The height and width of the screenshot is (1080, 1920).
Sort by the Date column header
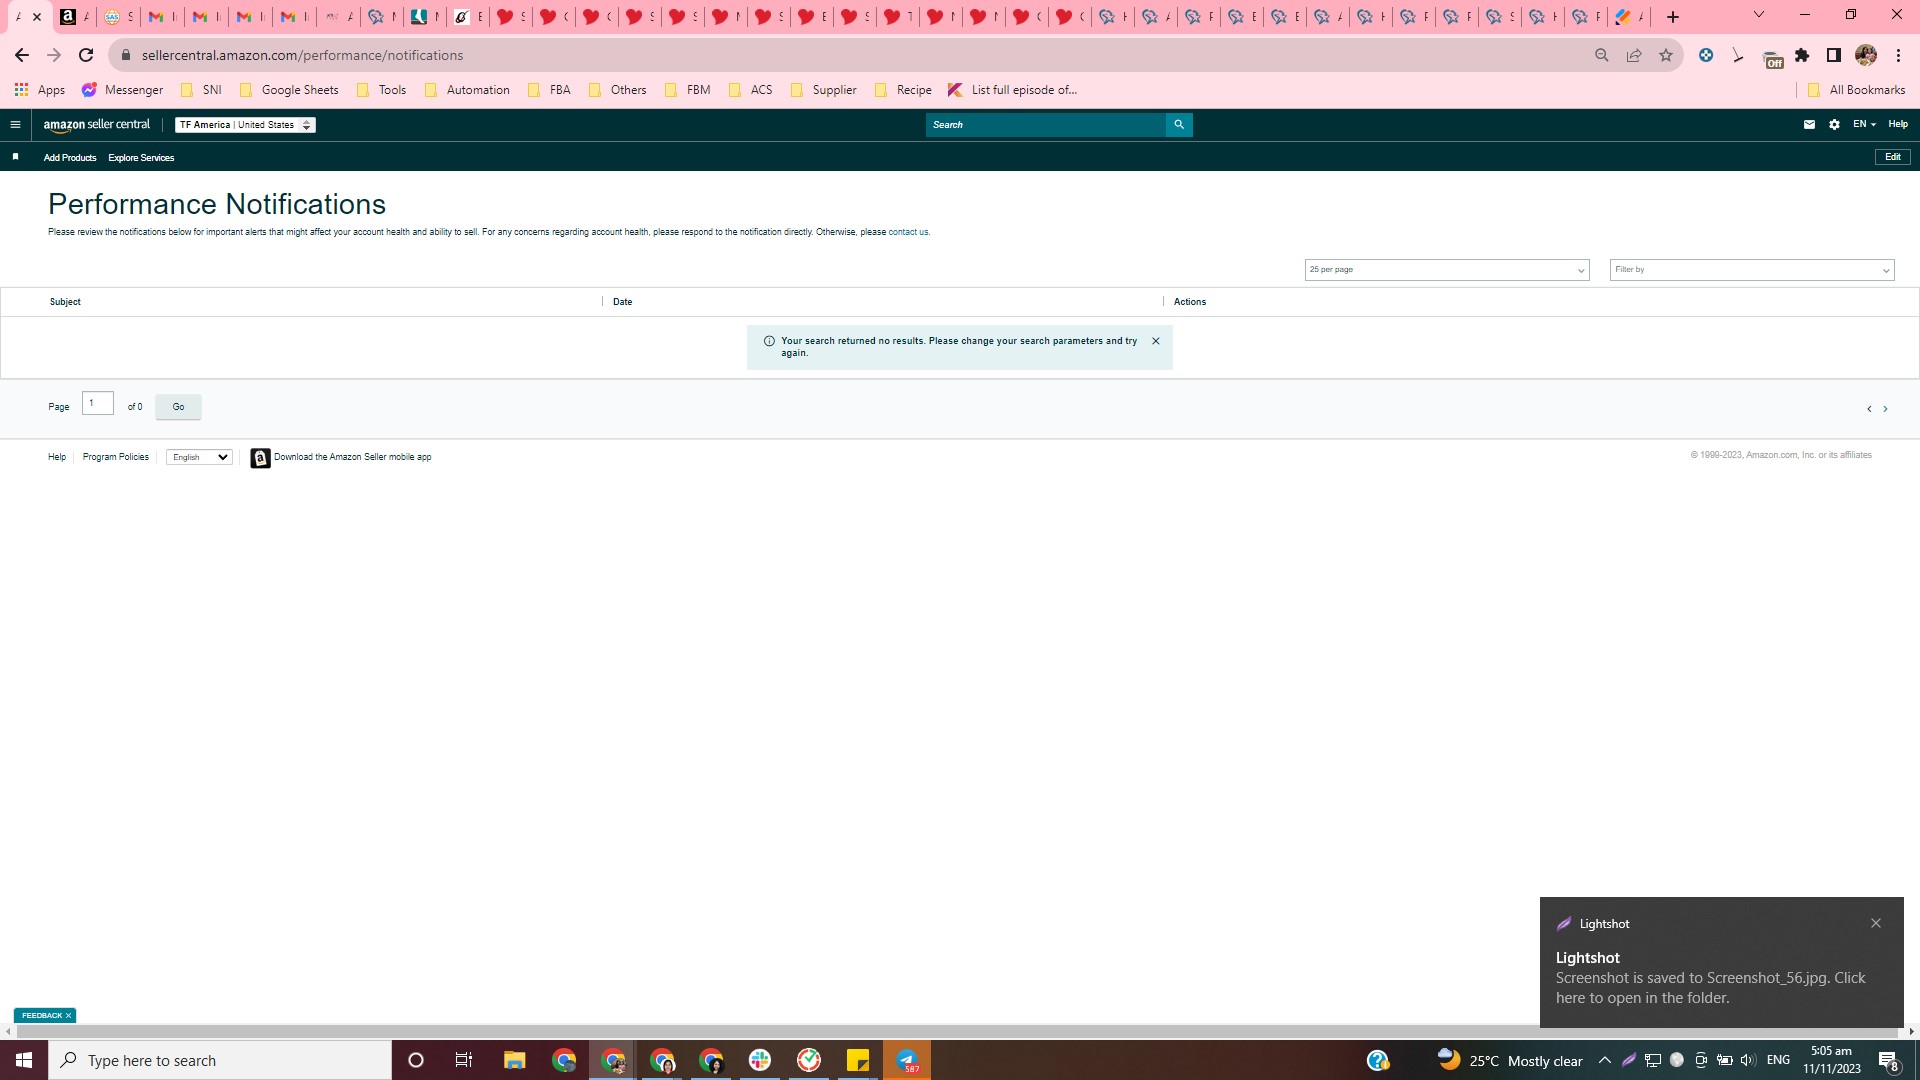coord(622,302)
